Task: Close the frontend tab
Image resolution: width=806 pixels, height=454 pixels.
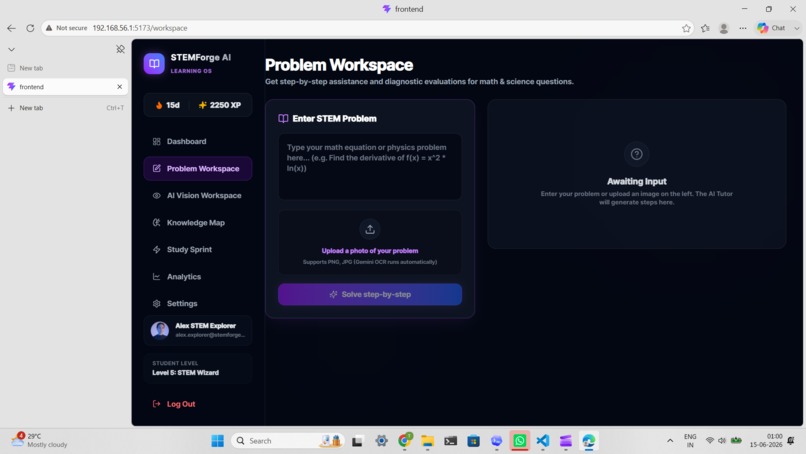Action: click(x=119, y=87)
